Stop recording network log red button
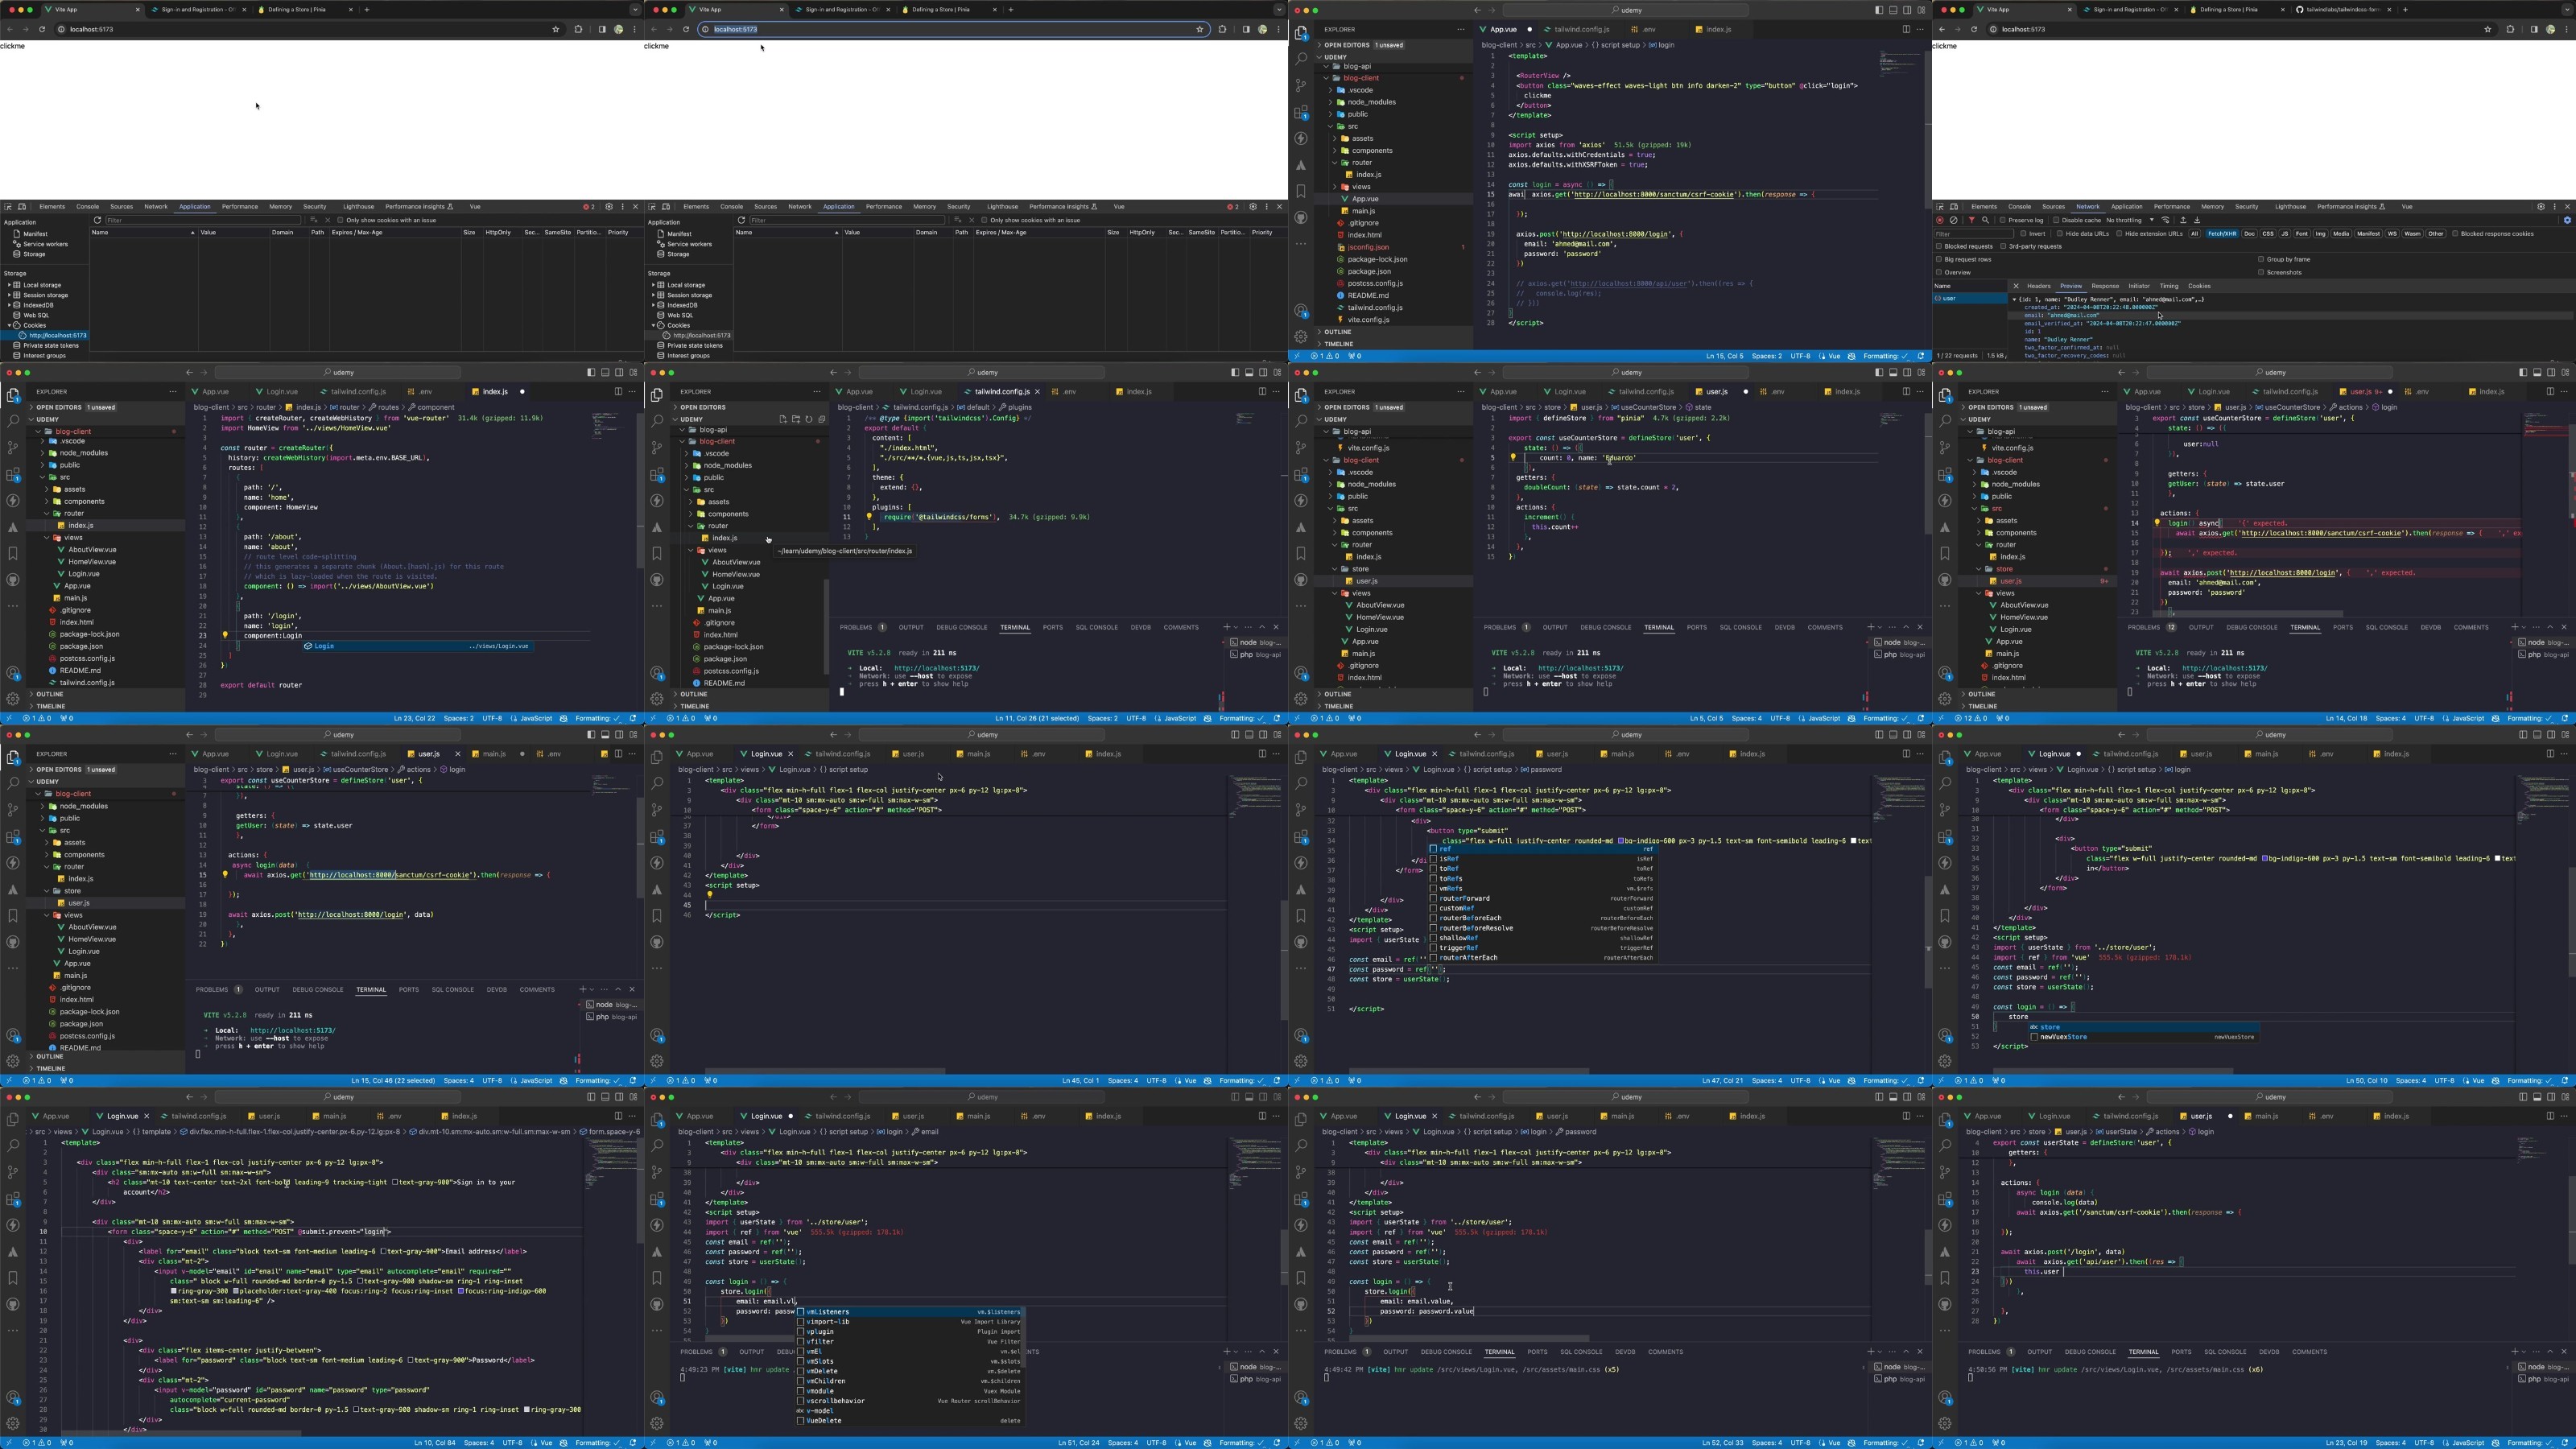 1940,220
